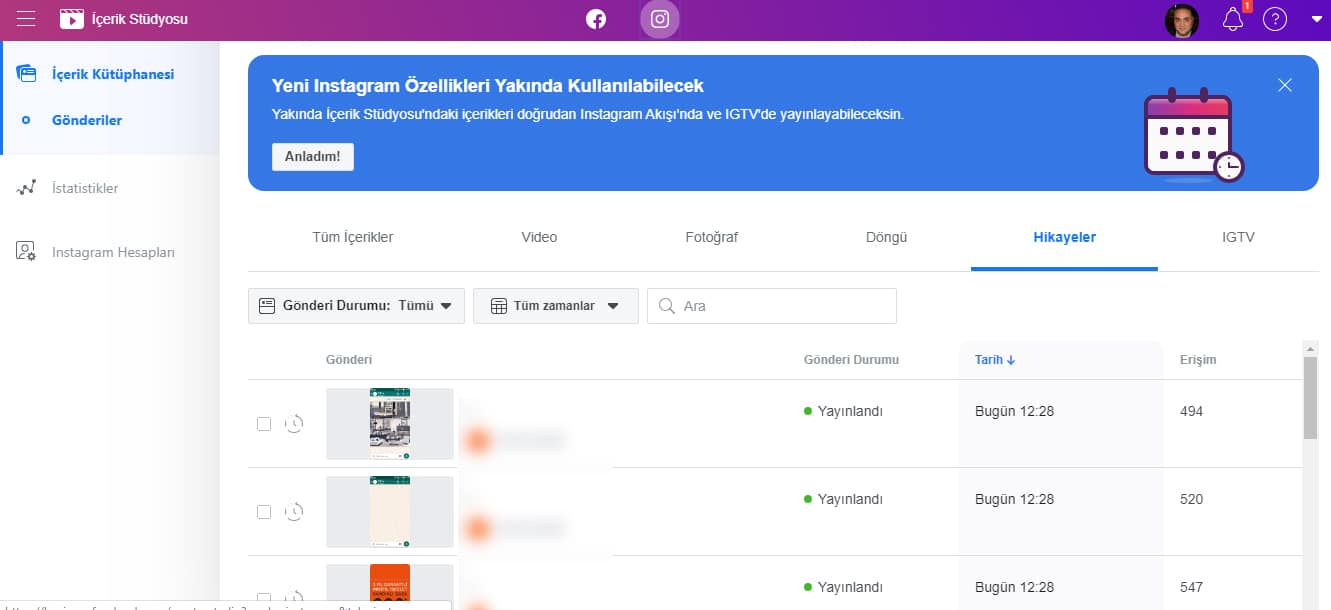Switch to the IGTV tab
The image size is (1331, 610).
click(x=1237, y=237)
